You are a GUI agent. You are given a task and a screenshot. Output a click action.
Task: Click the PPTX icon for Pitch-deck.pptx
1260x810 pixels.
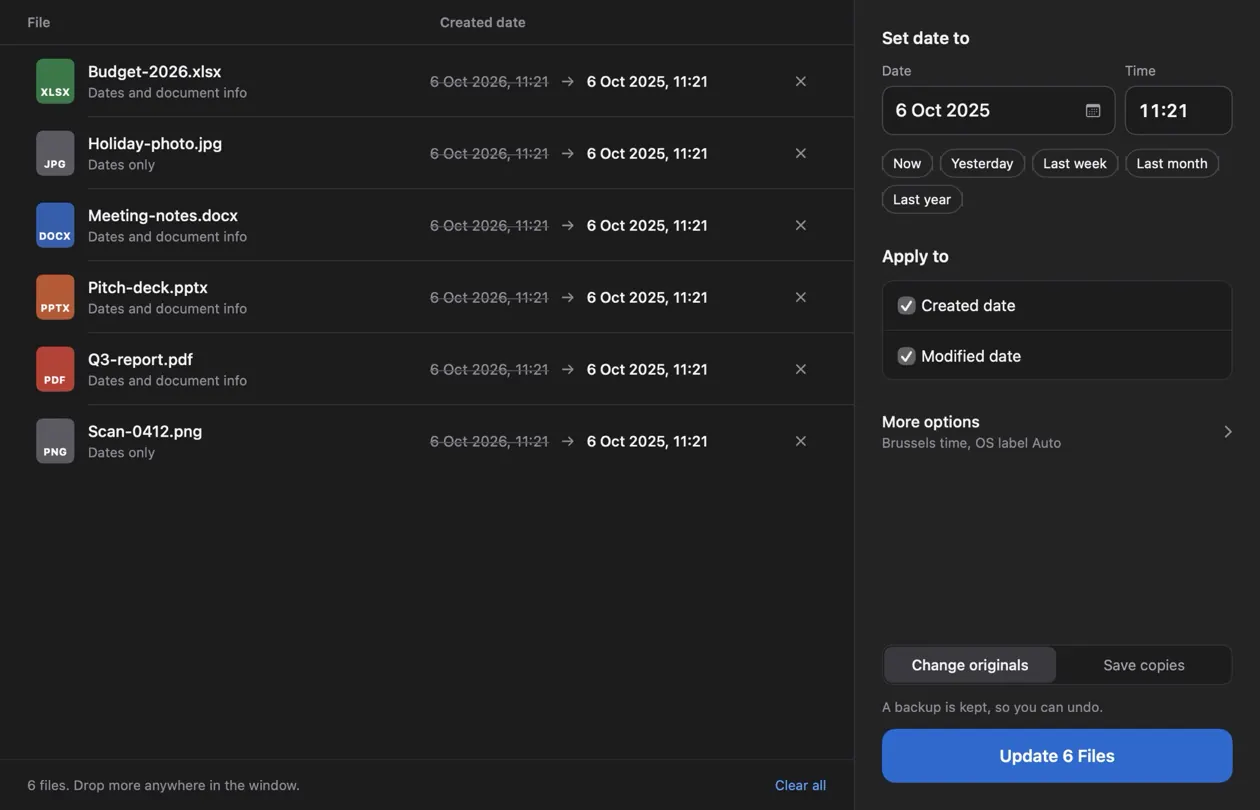click(x=55, y=297)
